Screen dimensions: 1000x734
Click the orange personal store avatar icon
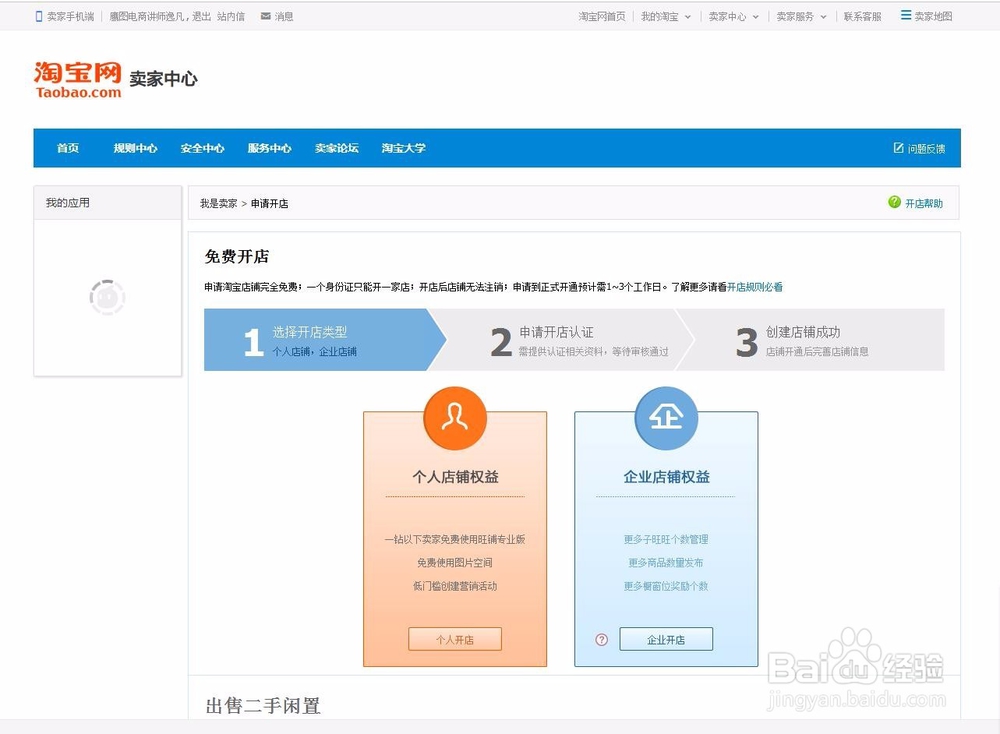[x=455, y=418]
